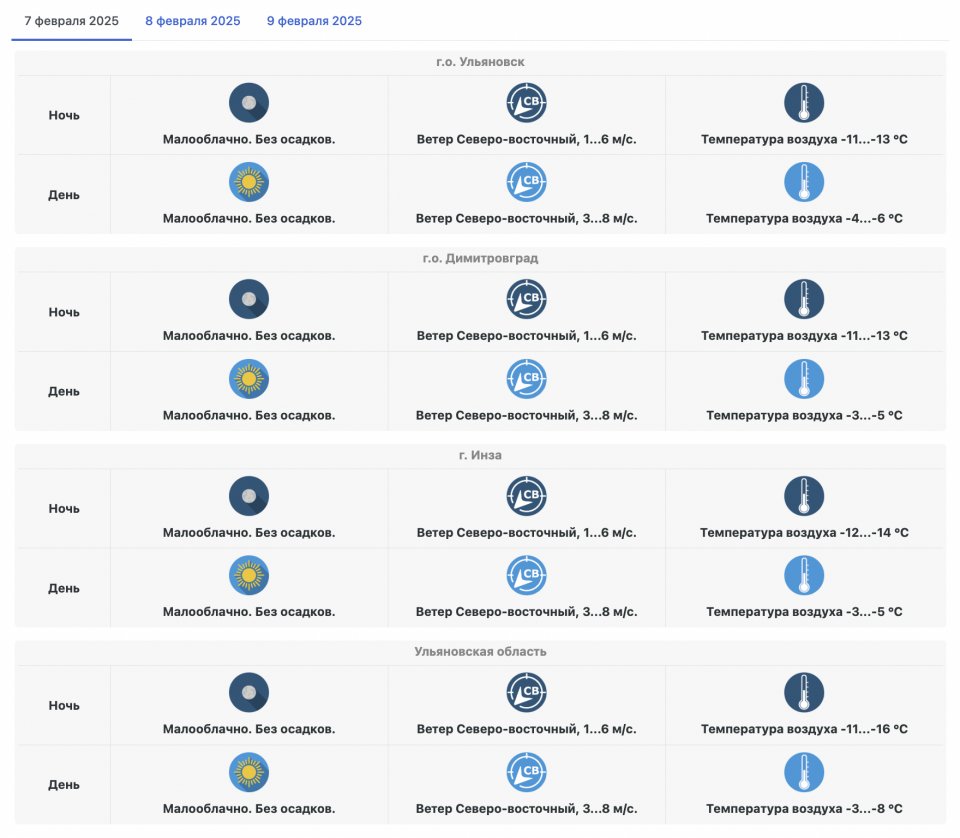Image resolution: width=960 pixels, height=838 pixels.
Task: Click the Димитровград day wind compass icon
Action: click(x=526, y=379)
